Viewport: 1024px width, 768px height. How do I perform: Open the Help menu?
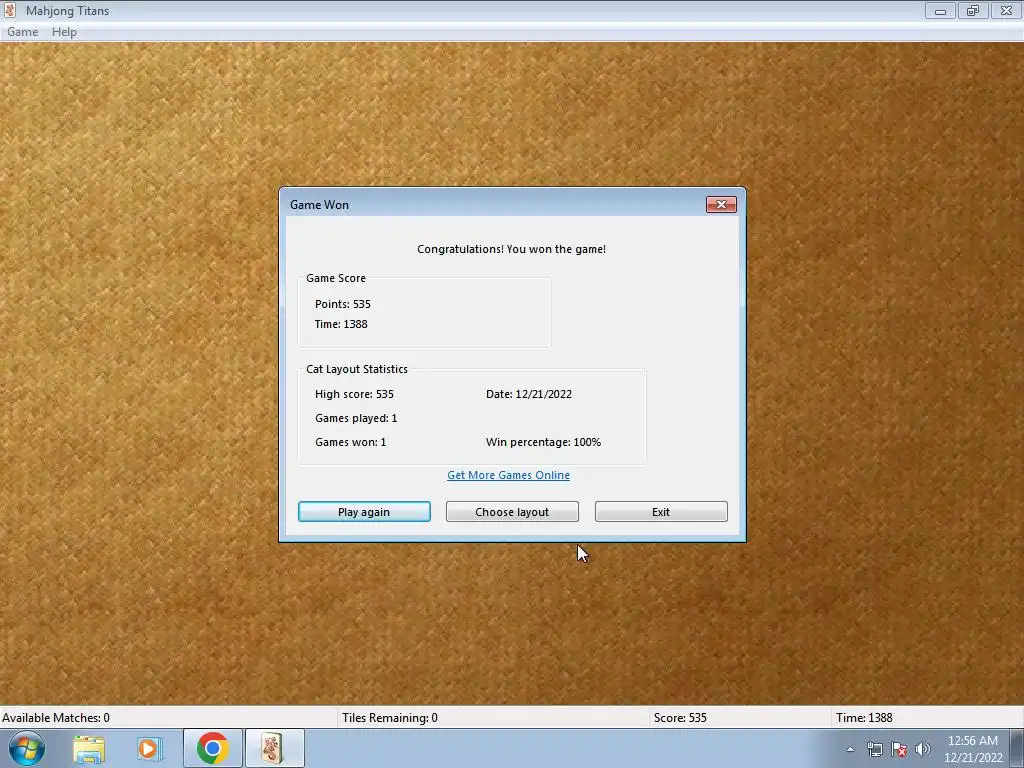tap(64, 32)
